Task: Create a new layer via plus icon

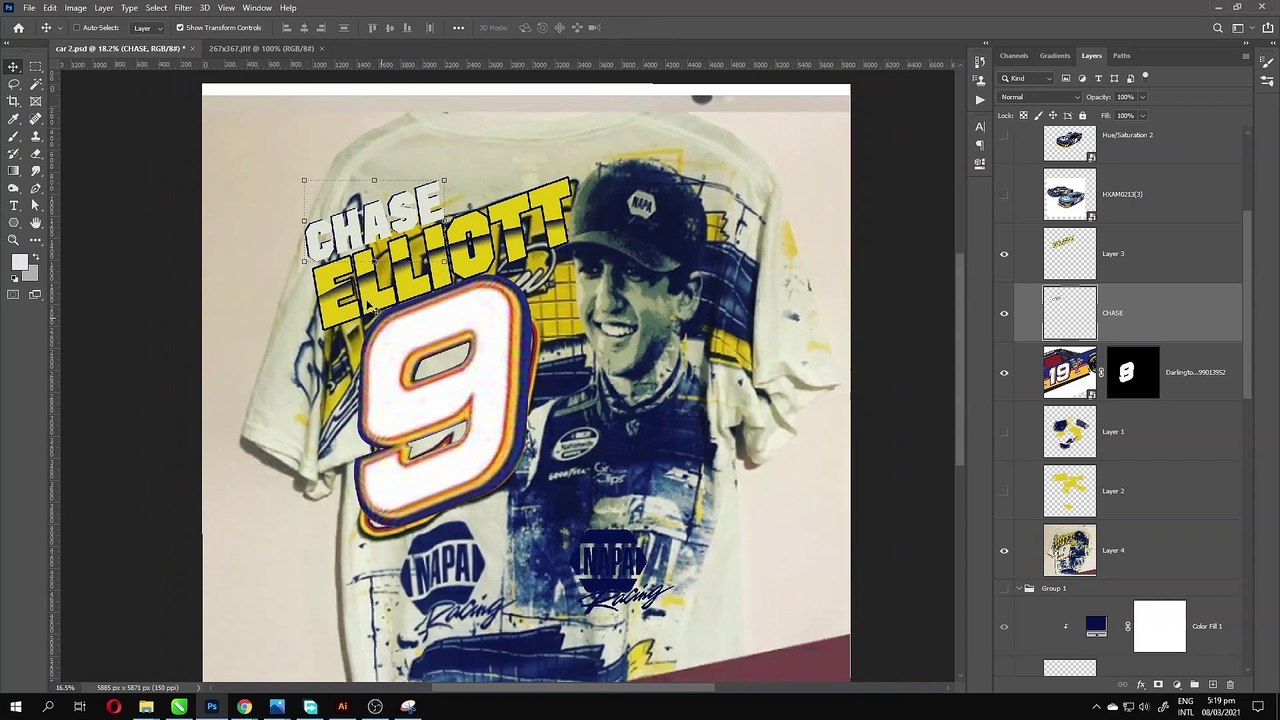Action: [1212, 685]
